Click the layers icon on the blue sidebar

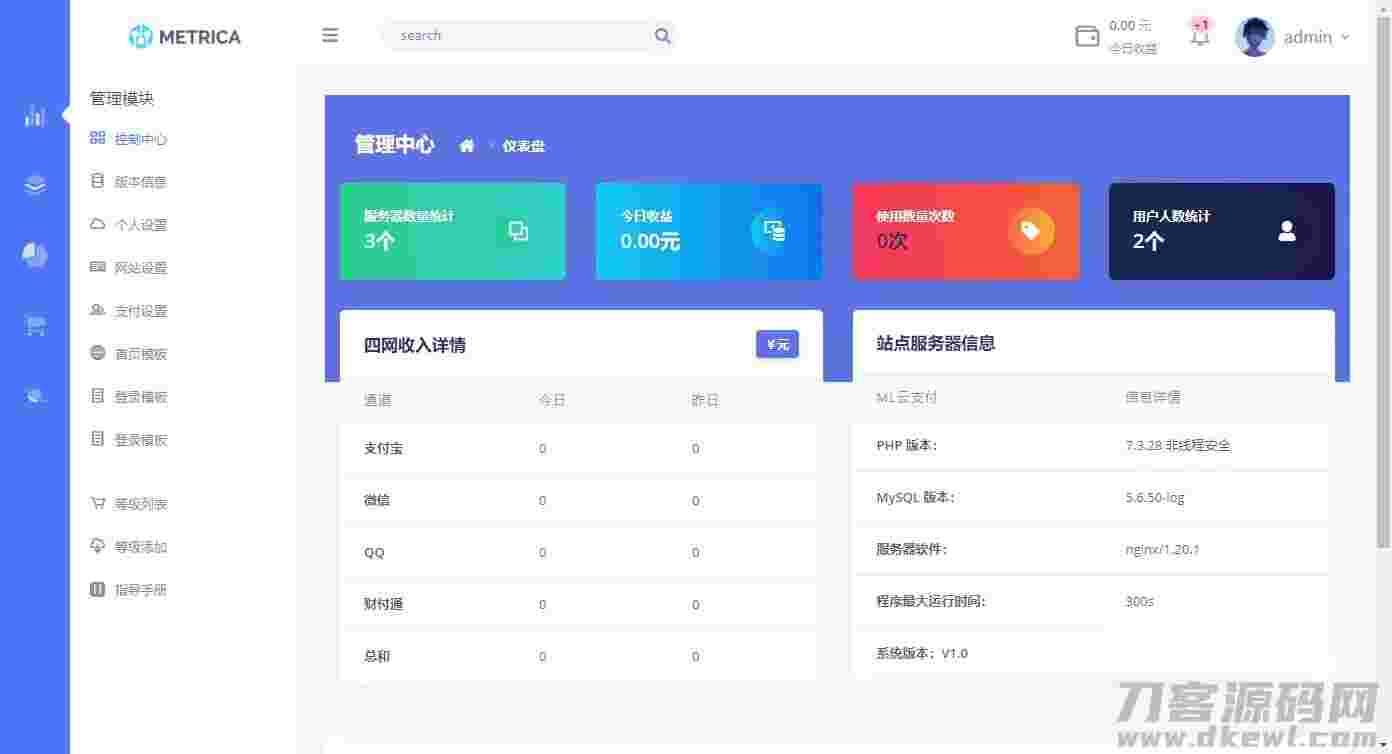click(x=34, y=185)
